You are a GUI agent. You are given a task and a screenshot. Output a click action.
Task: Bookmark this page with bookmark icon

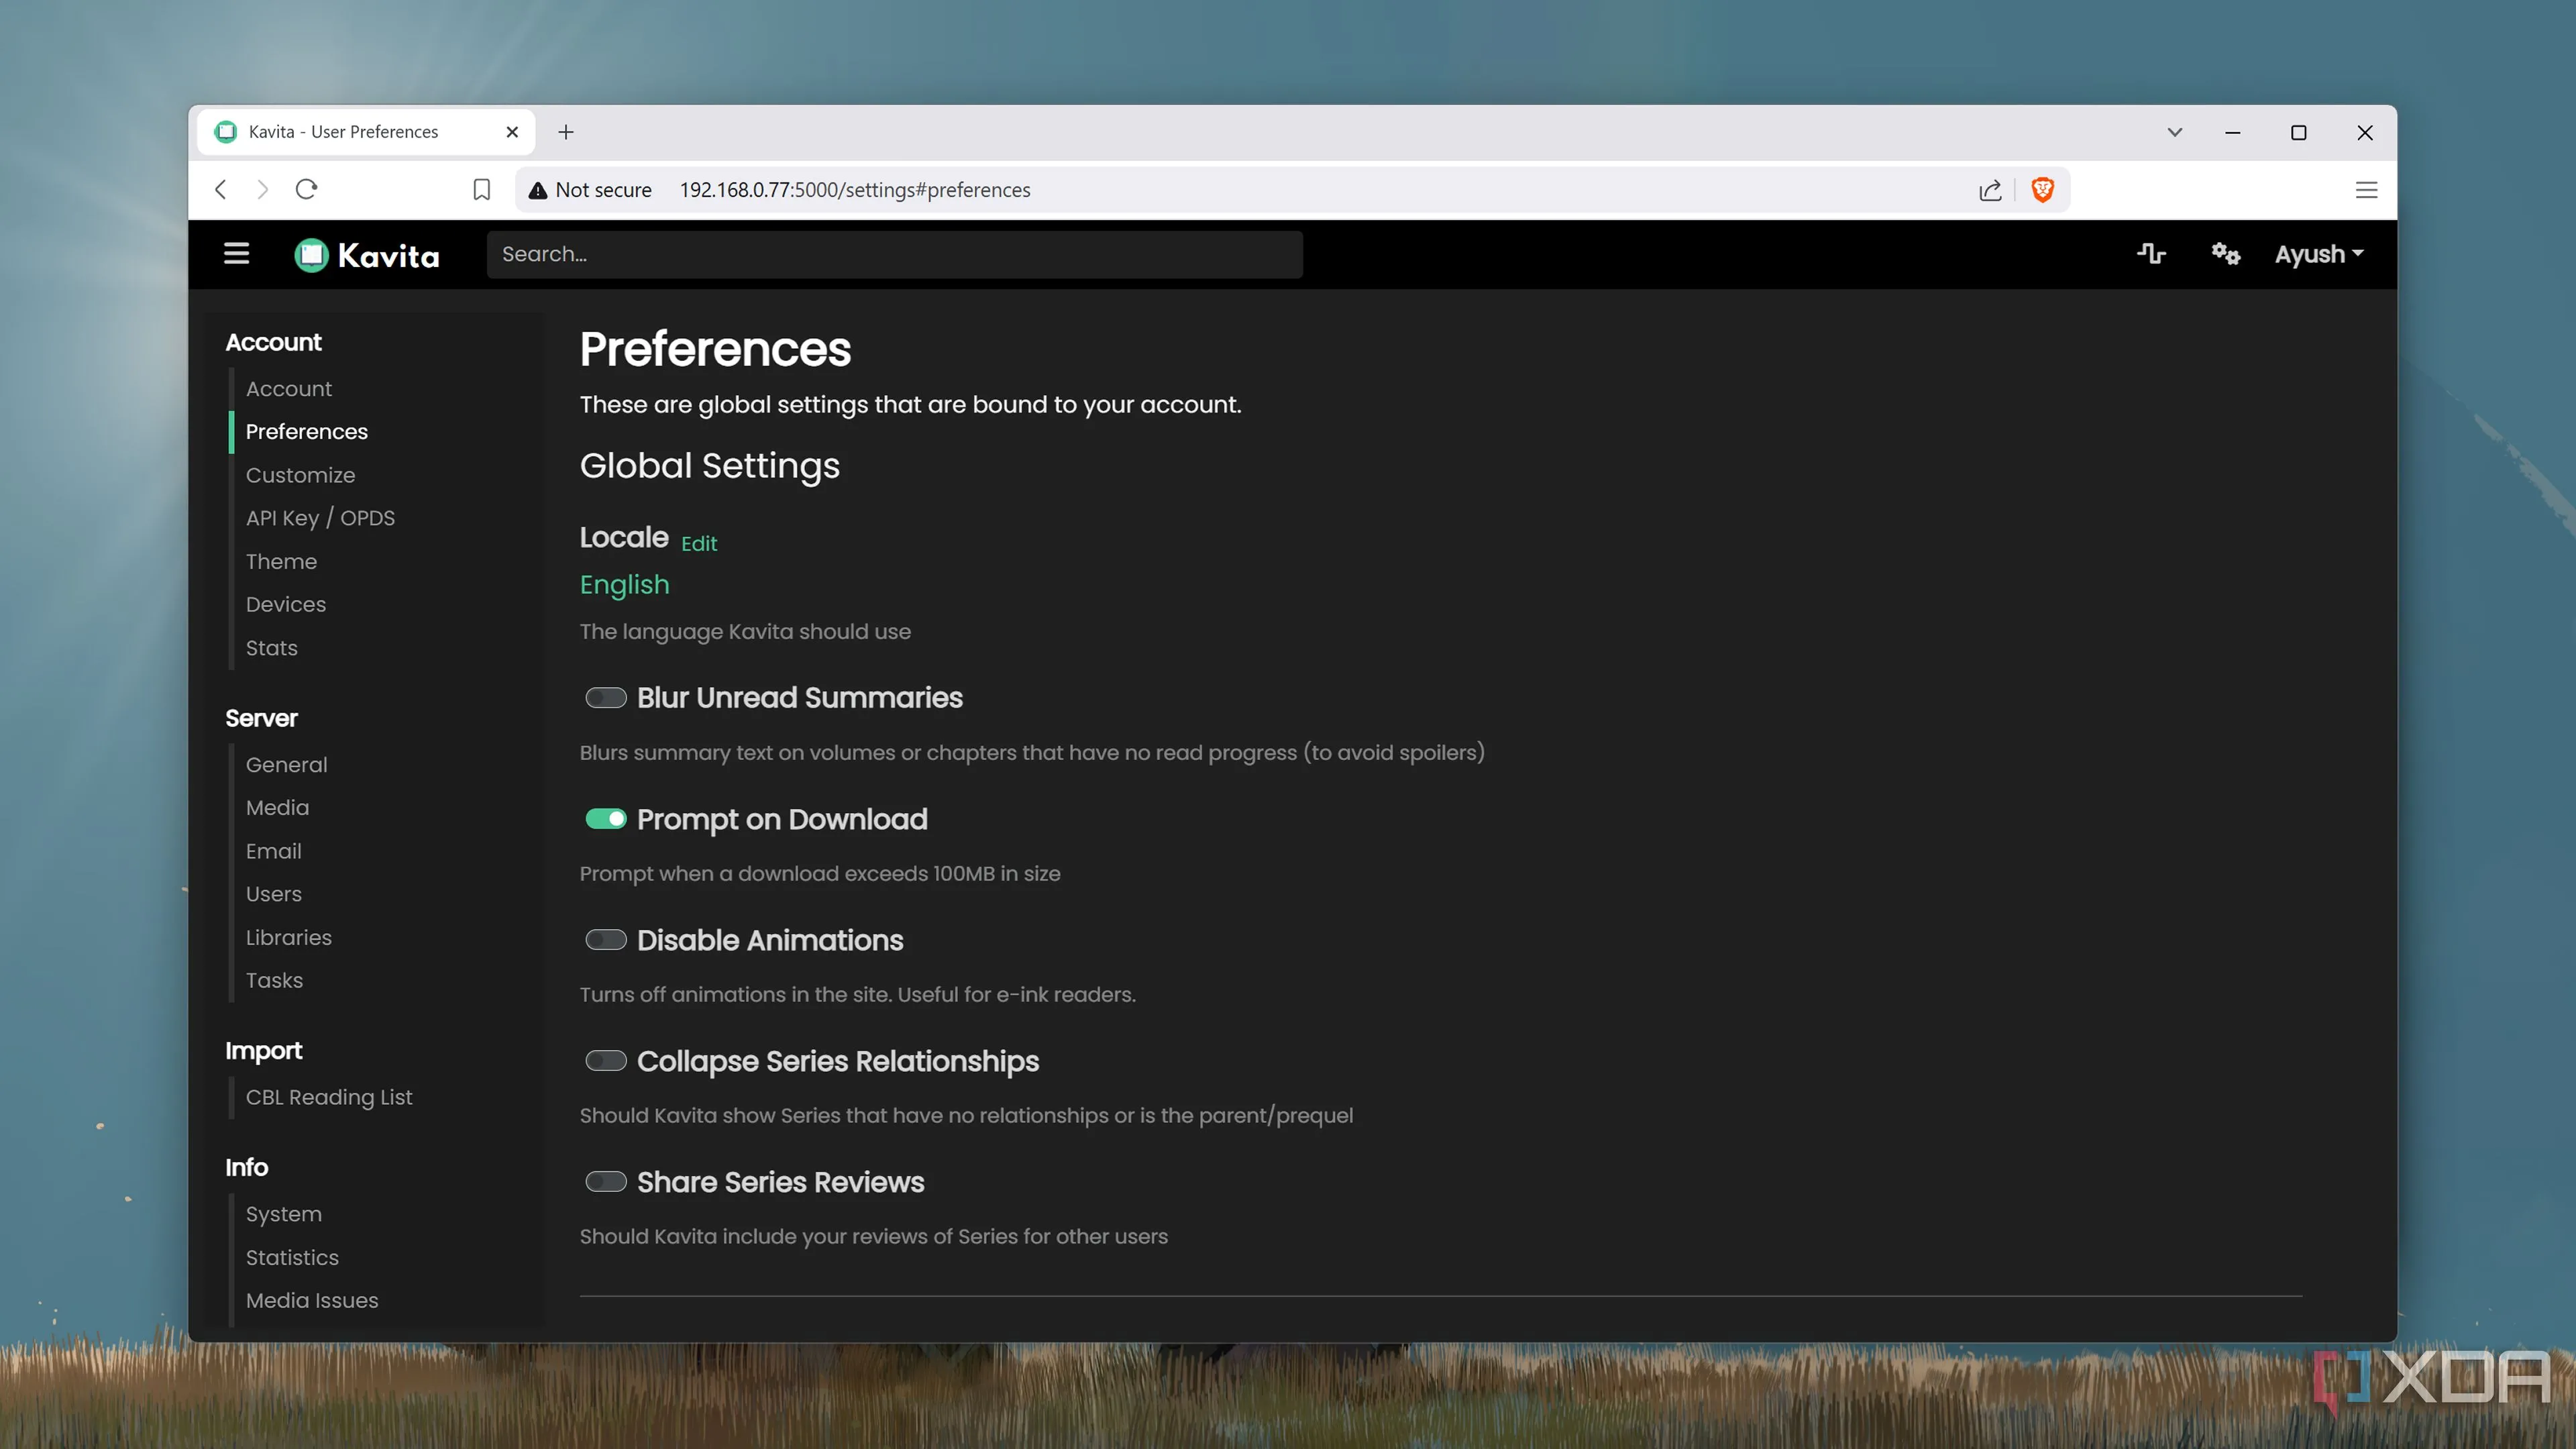481,190
